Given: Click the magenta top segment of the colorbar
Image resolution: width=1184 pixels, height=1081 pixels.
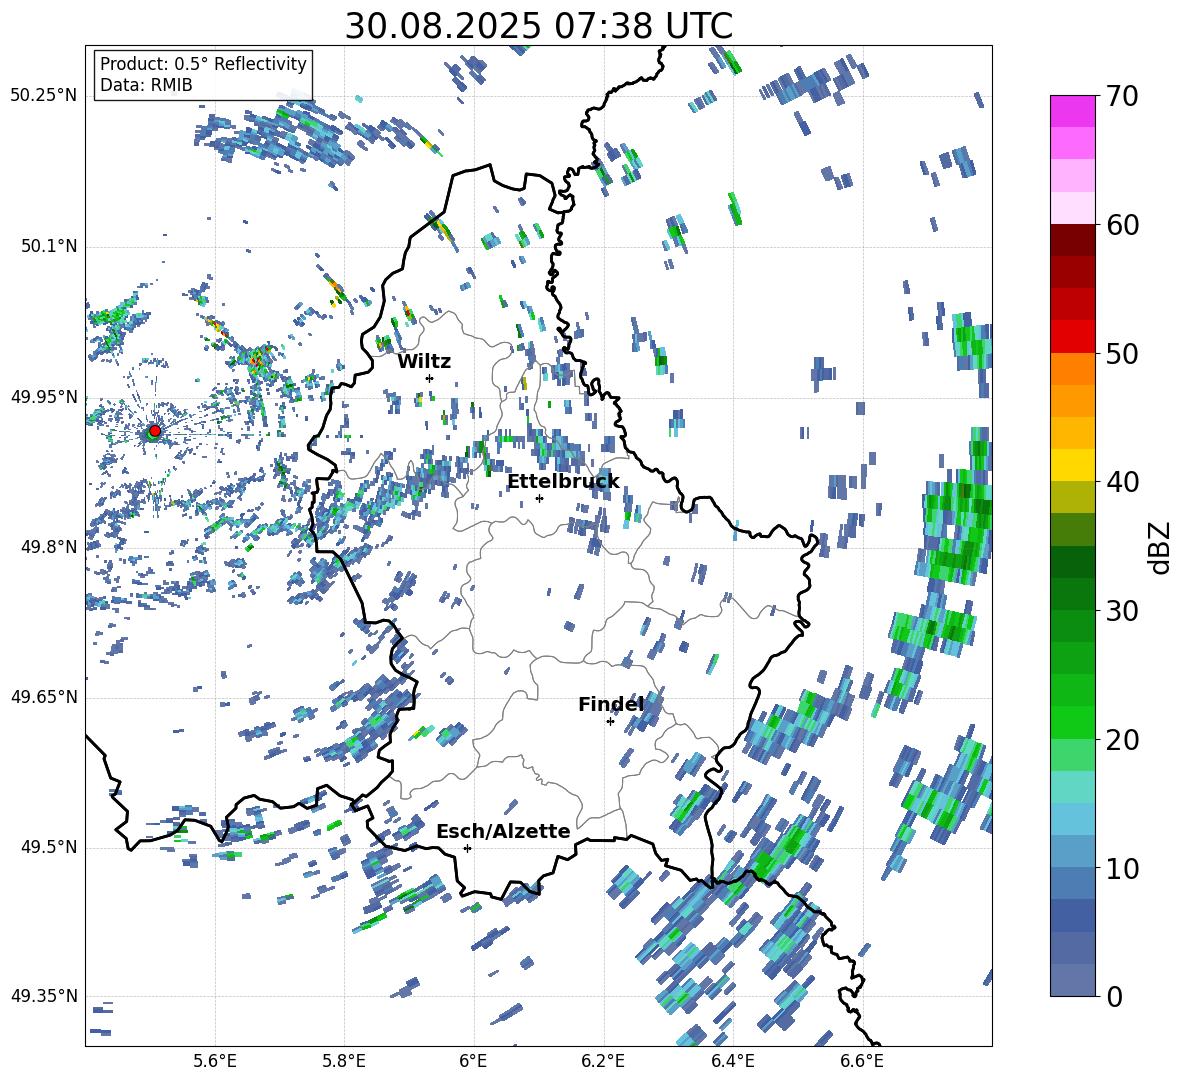Looking at the screenshot, I should click(x=1073, y=111).
